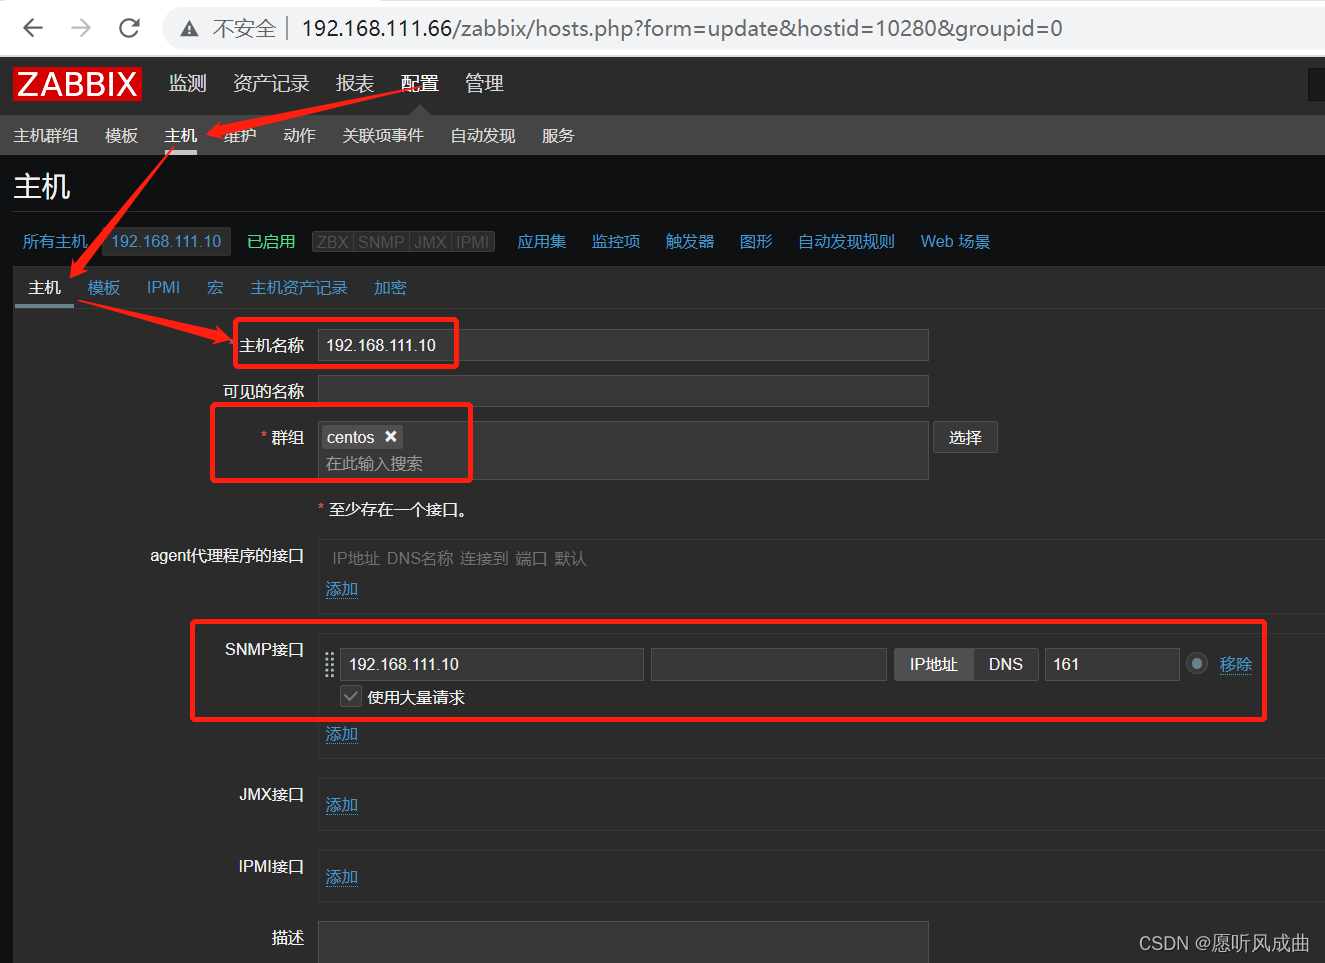Add an IPMI interface via 添加
1325x963 pixels.
tap(341, 877)
